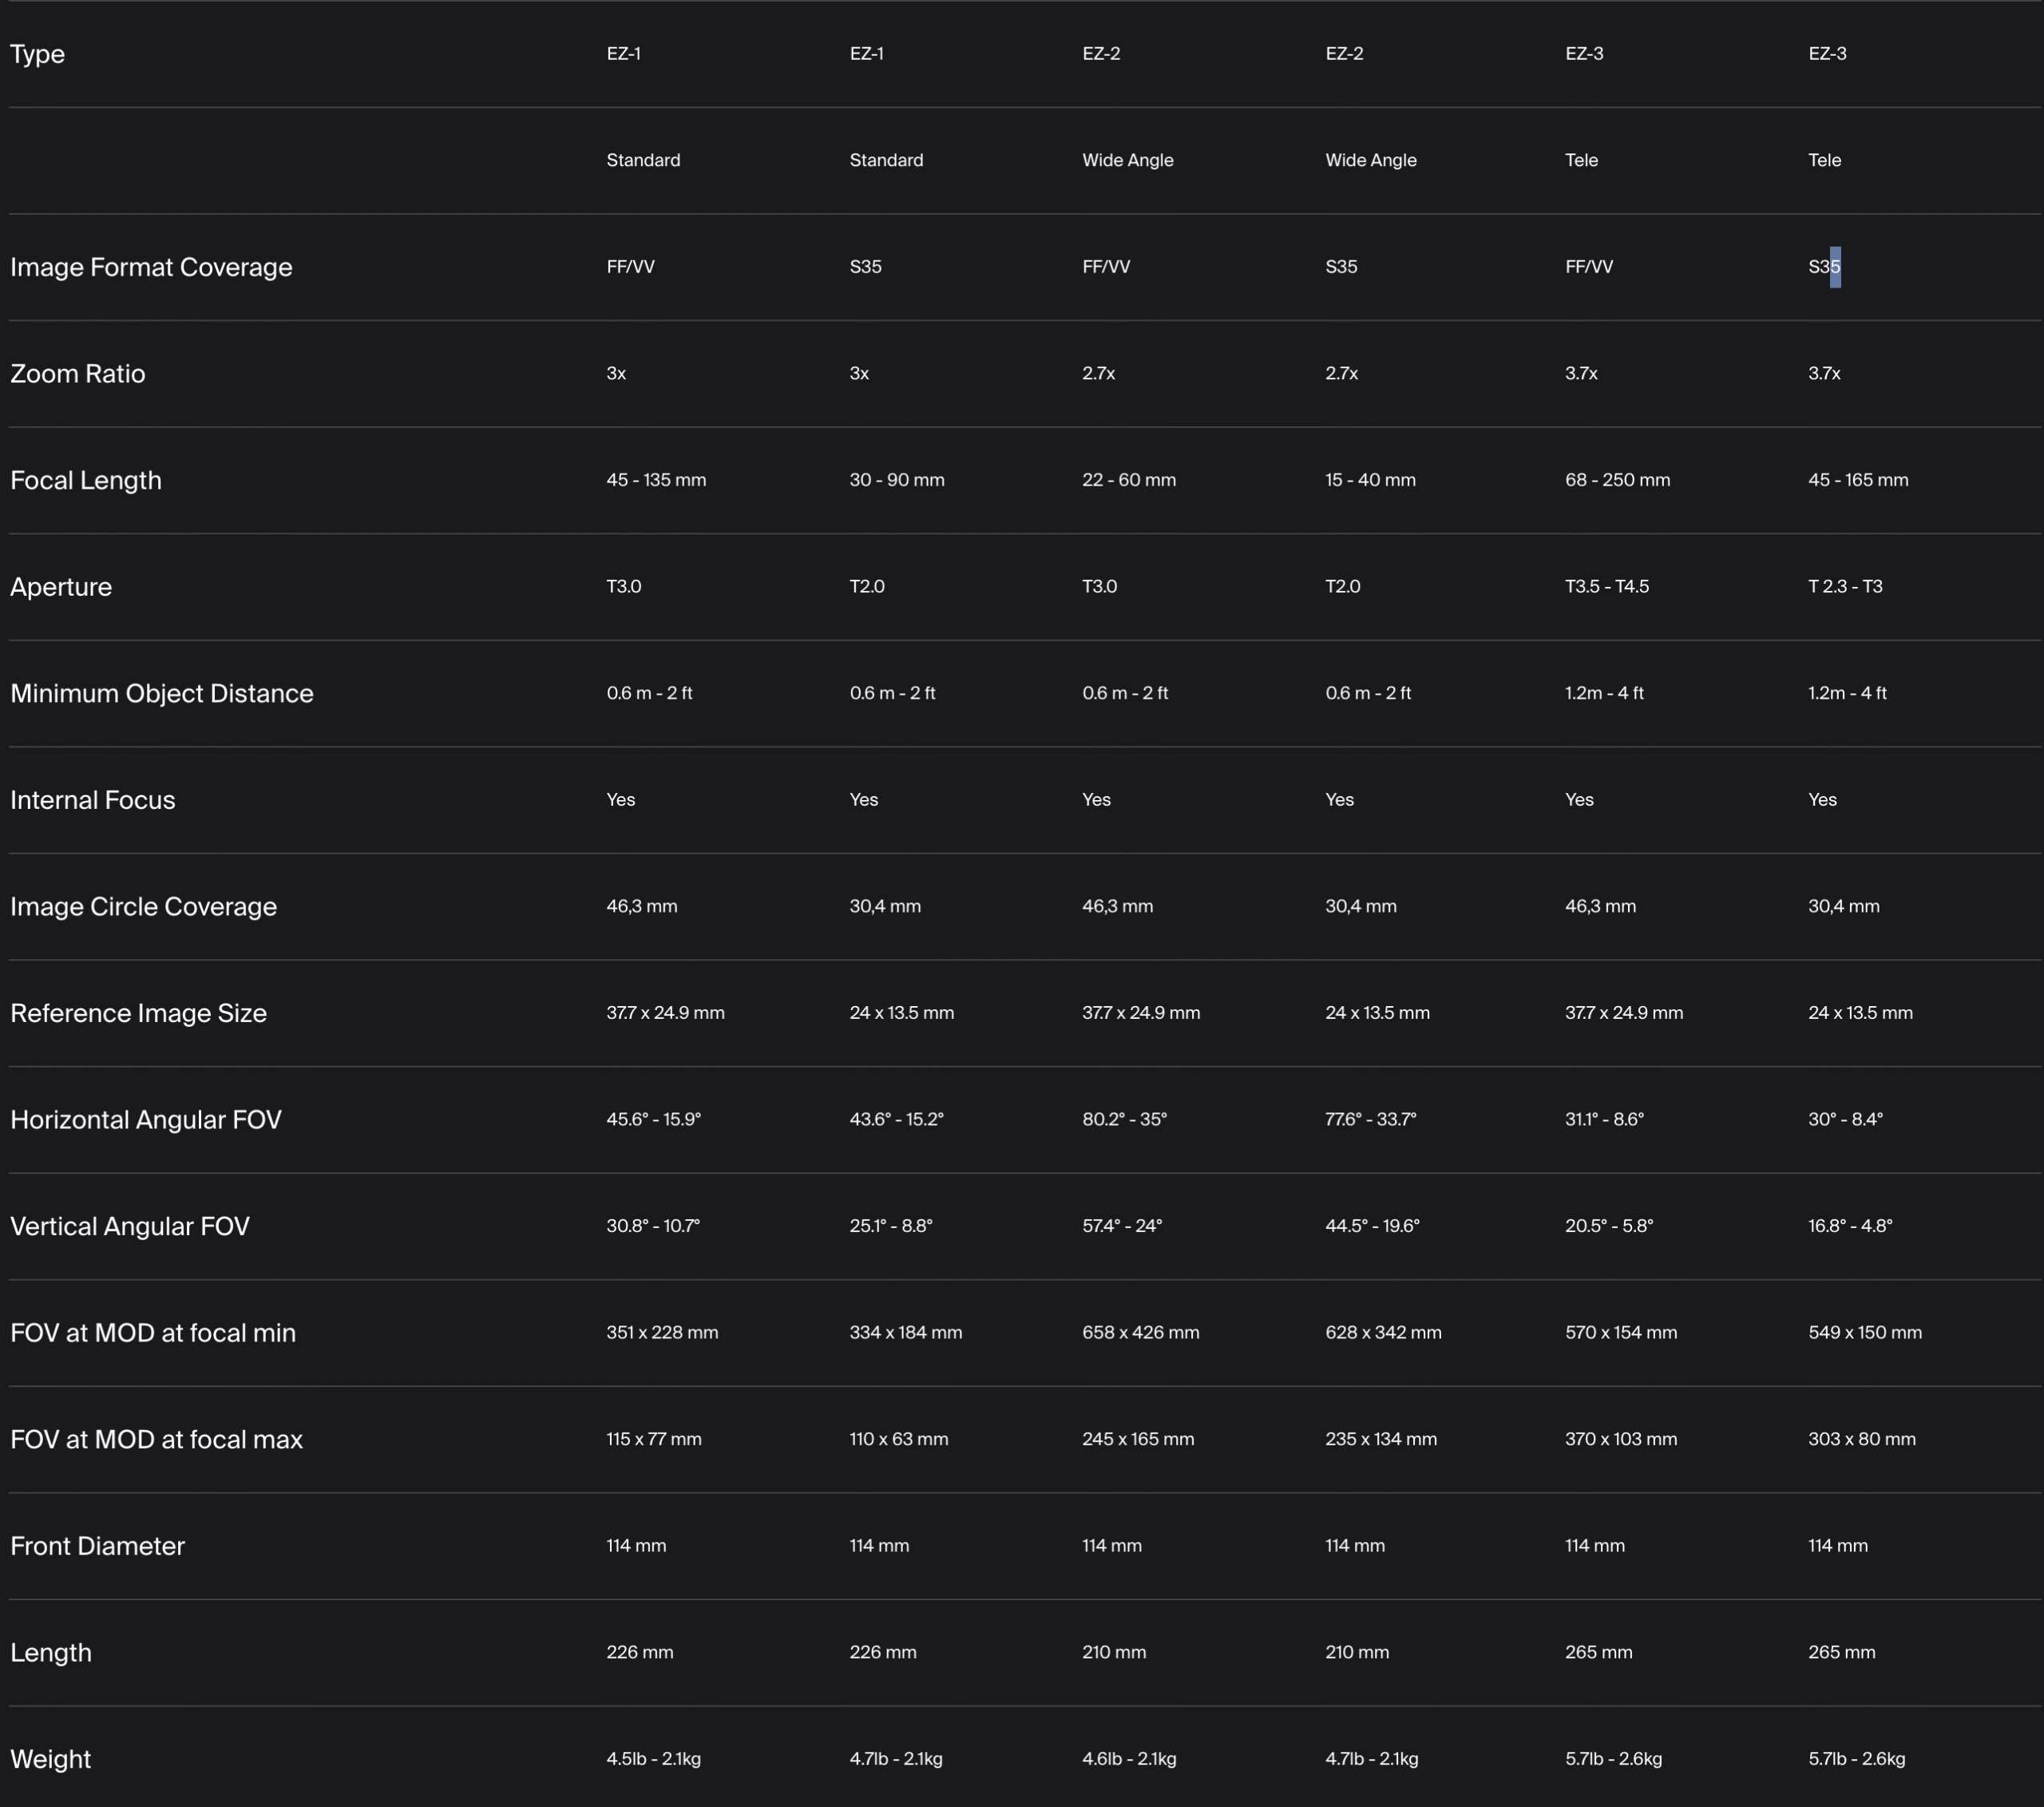
Task: Click horizontal FOV value '77.6° - 33.7°'
Action: coord(1370,1120)
